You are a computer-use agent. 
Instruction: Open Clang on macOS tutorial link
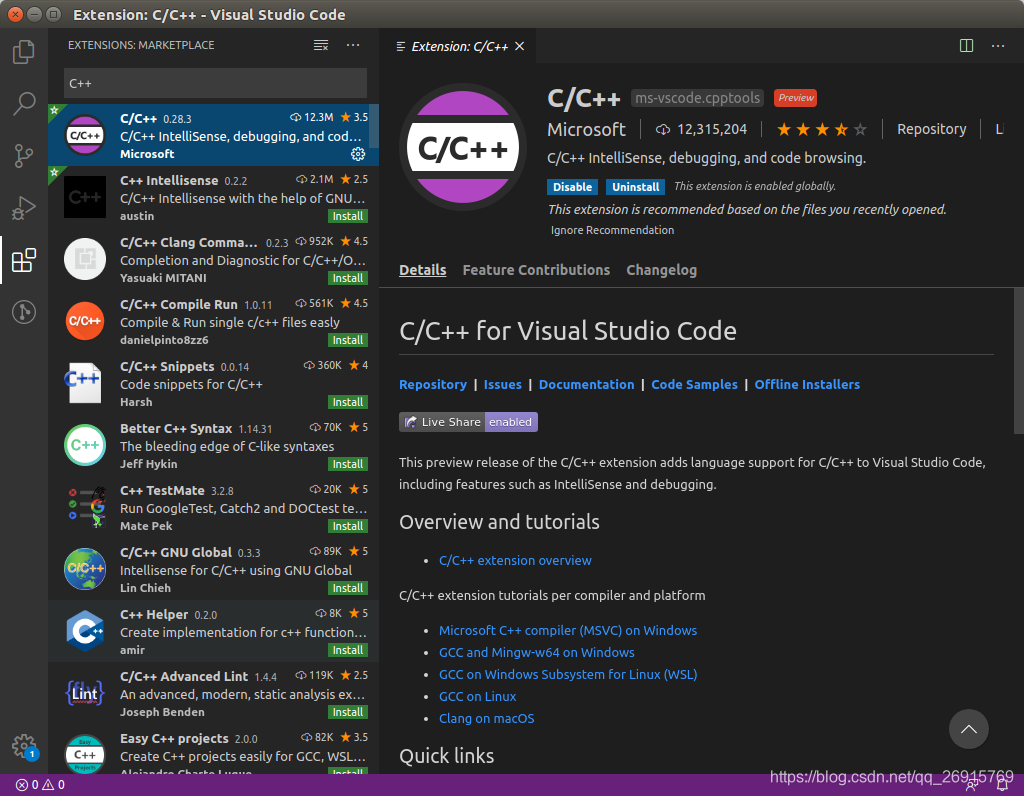[x=487, y=718]
